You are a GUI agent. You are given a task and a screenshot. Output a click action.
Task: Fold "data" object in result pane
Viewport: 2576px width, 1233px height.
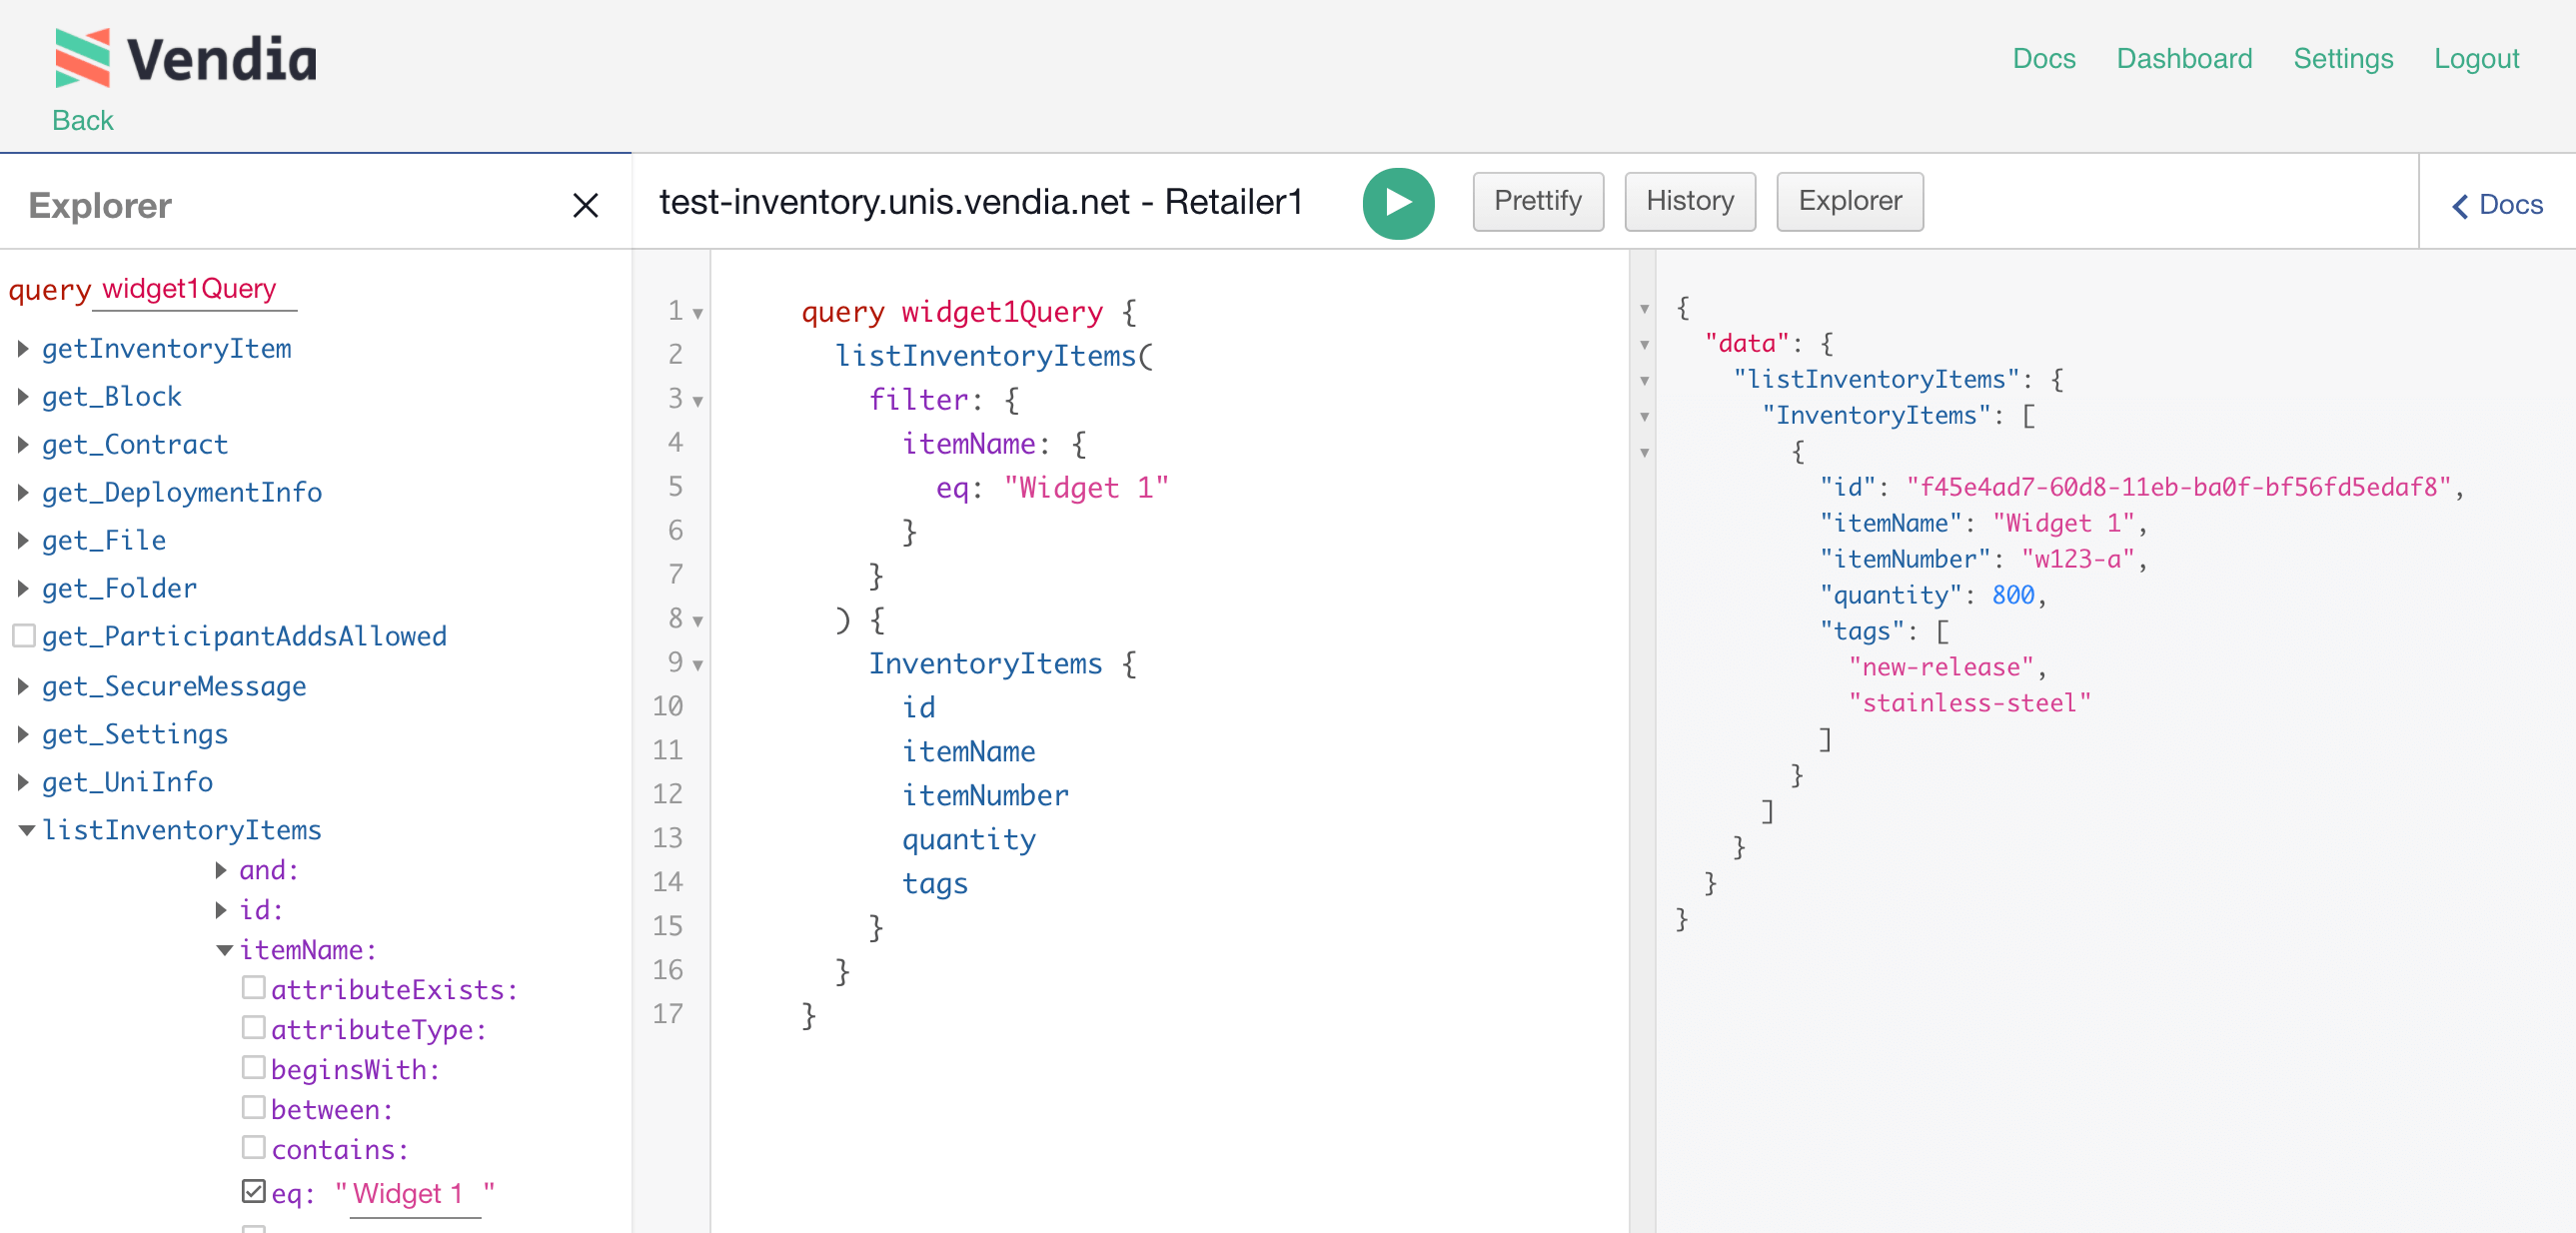click(x=1645, y=345)
